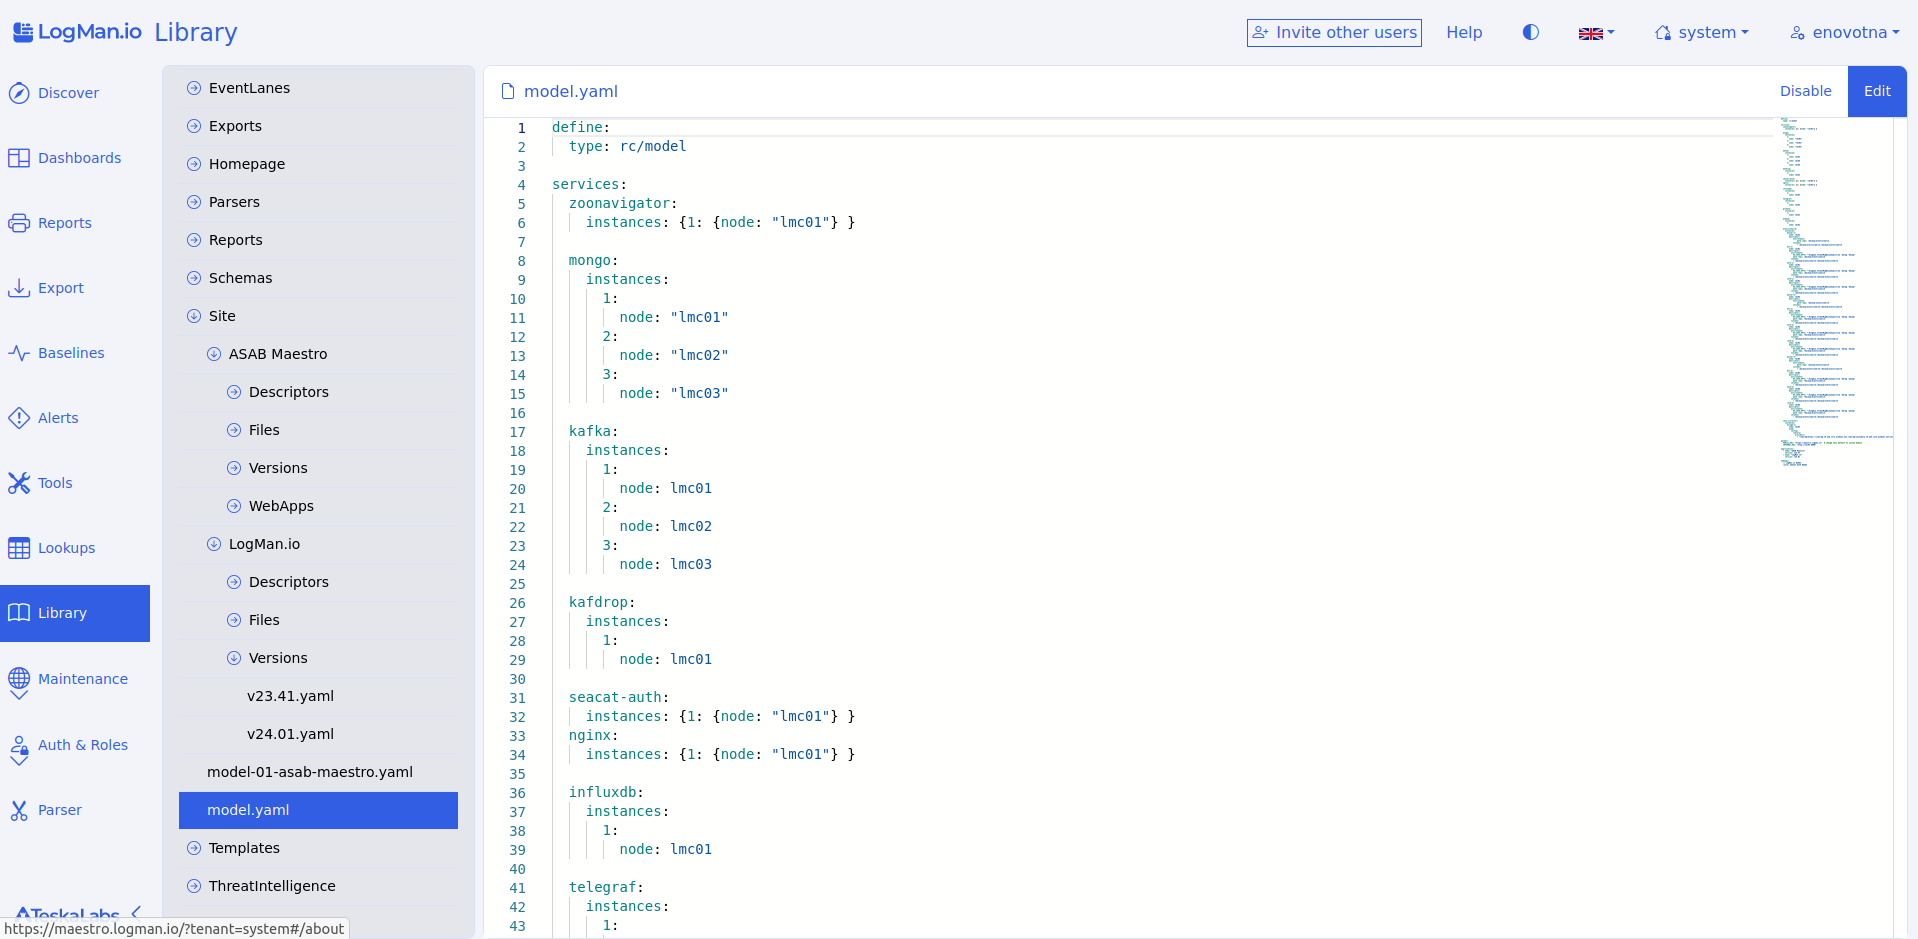This screenshot has width=1918, height=939.
Task: Expand the Reports folder in library tree
Action: [194, 240]
